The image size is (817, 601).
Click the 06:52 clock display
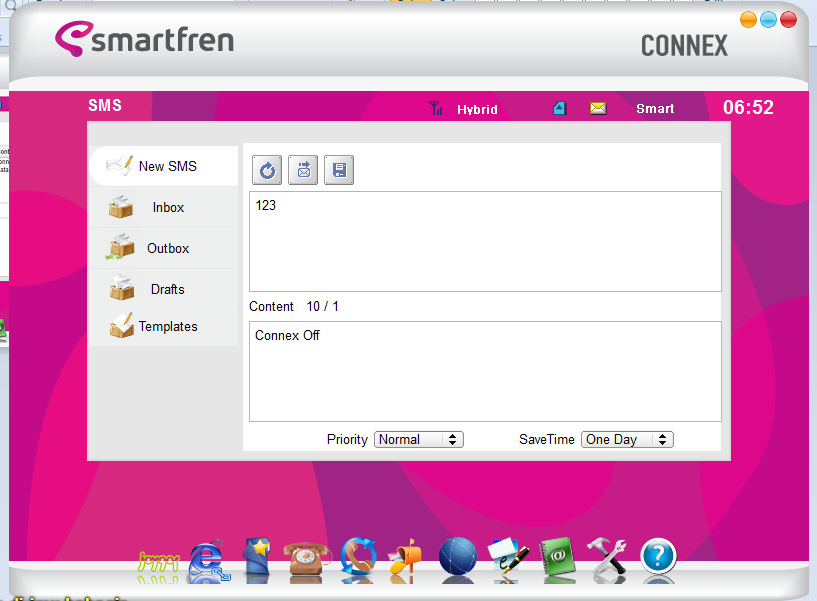pyautogui.click(x=748, y=107)
